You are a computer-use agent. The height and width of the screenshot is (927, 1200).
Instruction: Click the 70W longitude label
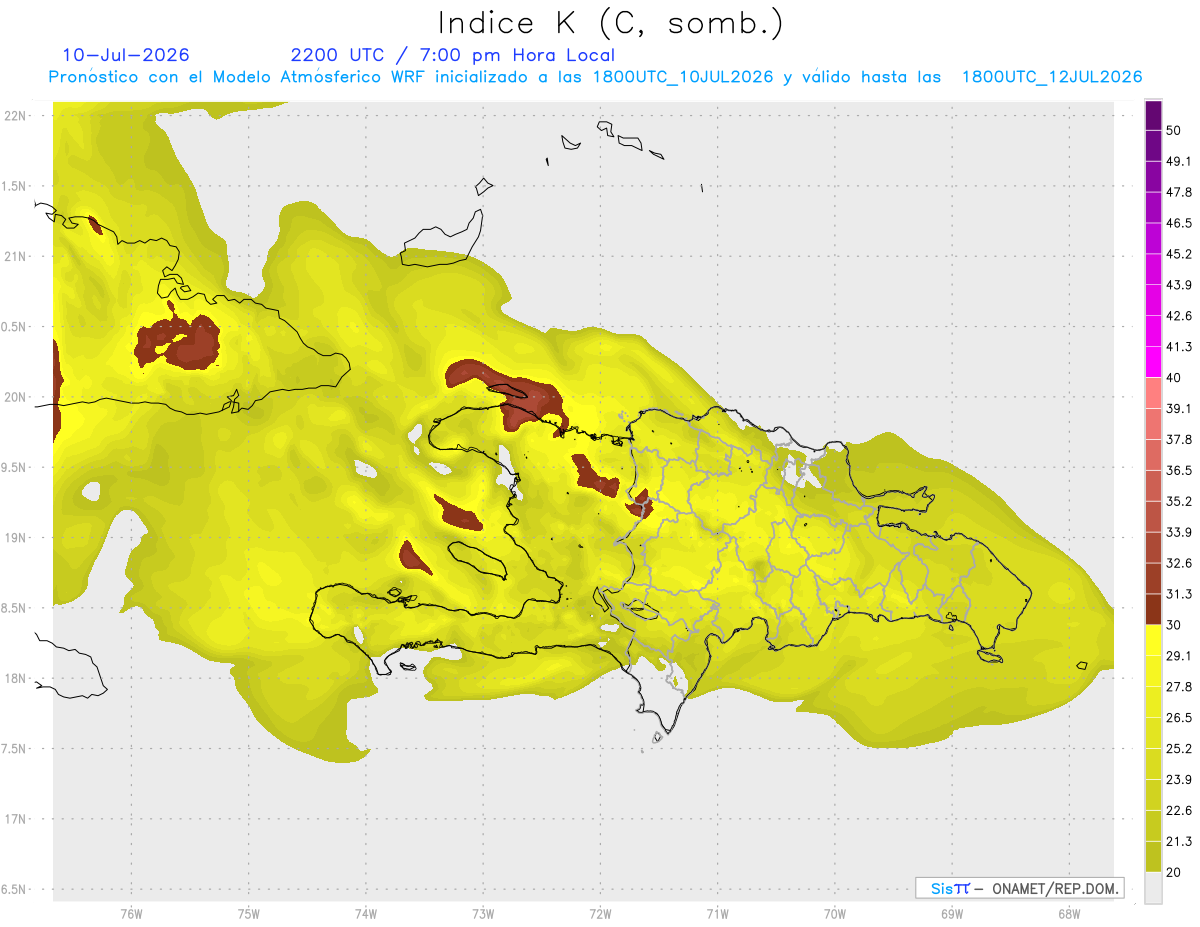[835, 913]
